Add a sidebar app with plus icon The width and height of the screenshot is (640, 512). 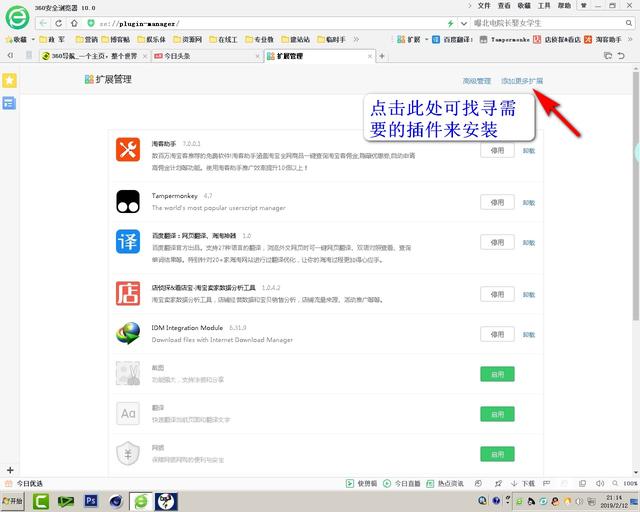click(10, 470)
